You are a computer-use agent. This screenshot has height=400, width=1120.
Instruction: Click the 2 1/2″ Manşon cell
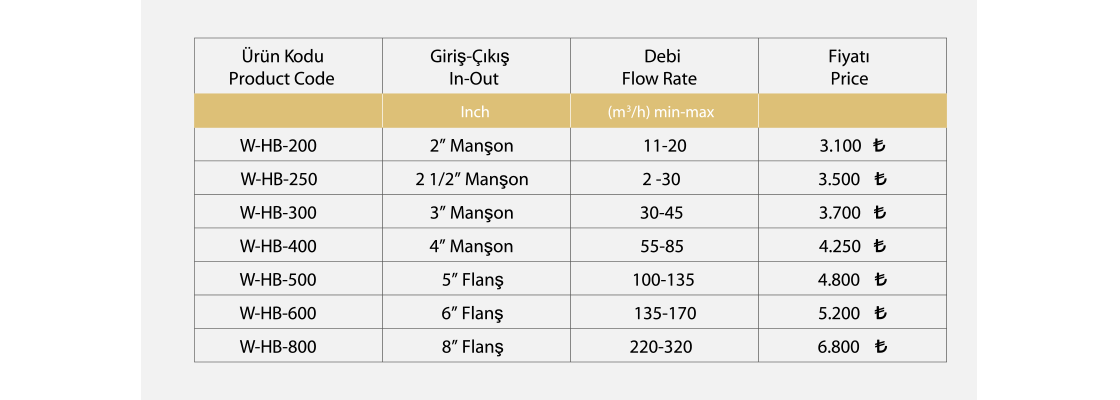coord(471,180)
